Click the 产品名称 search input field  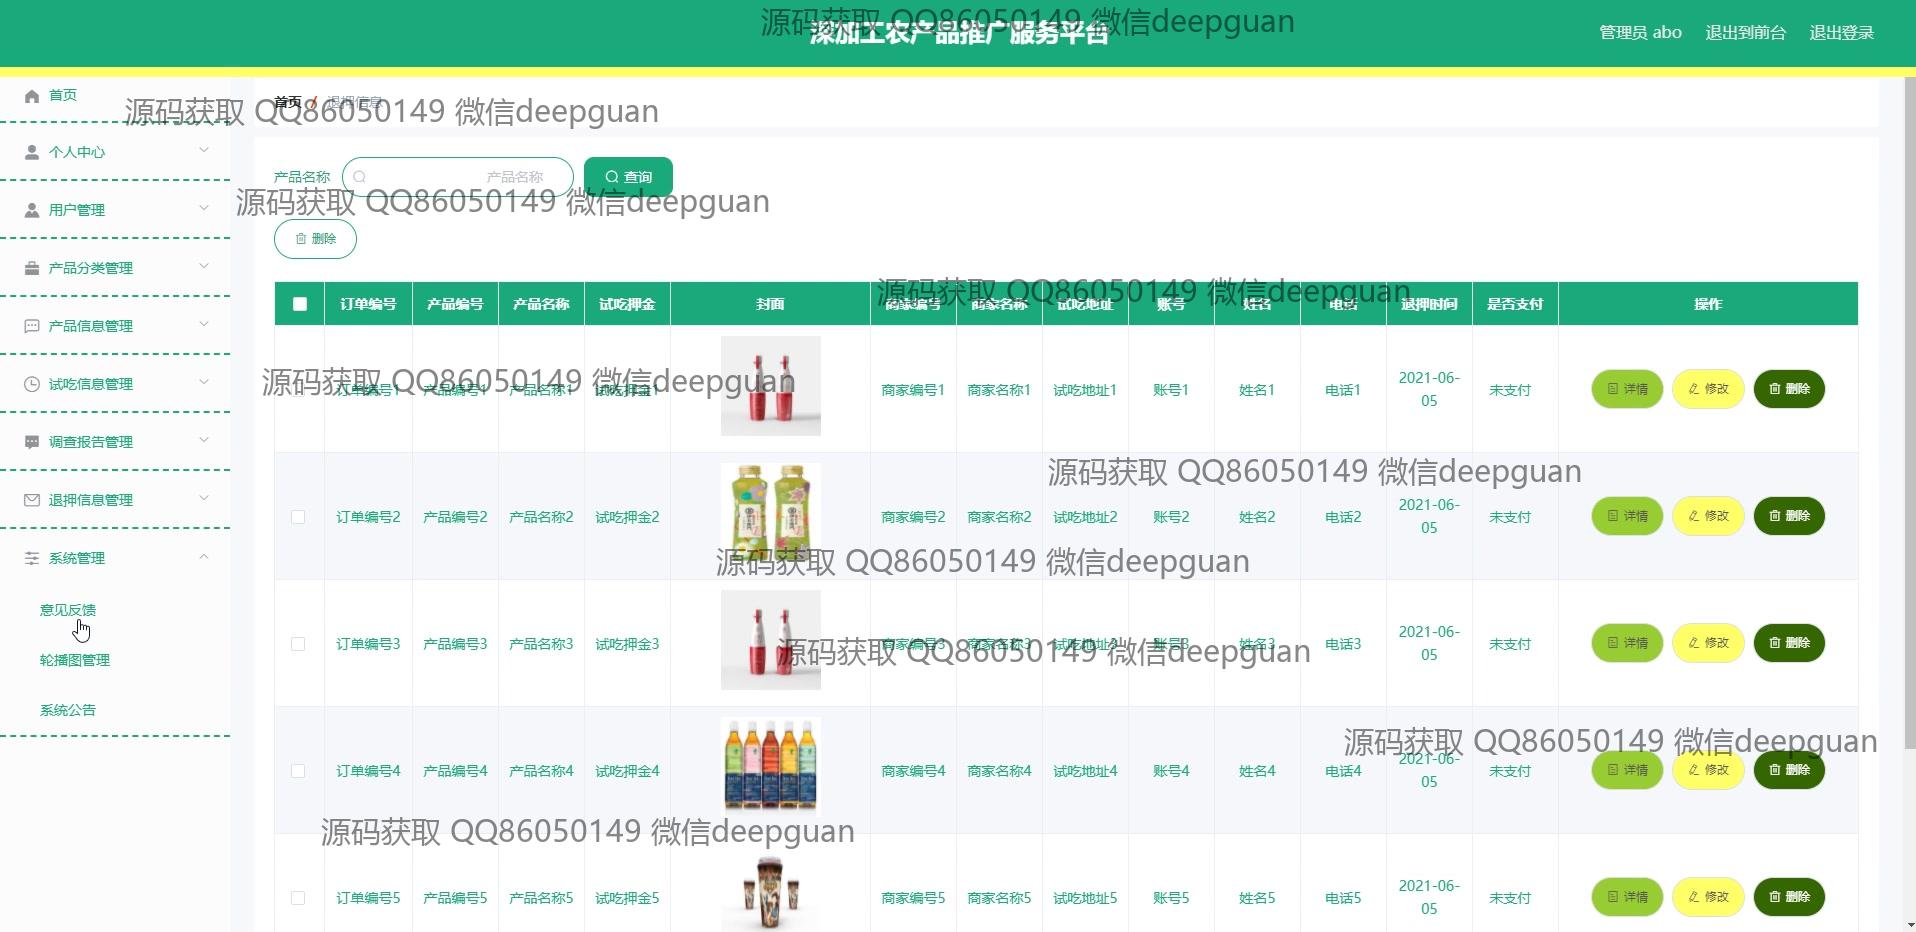(x=460, y=177)
